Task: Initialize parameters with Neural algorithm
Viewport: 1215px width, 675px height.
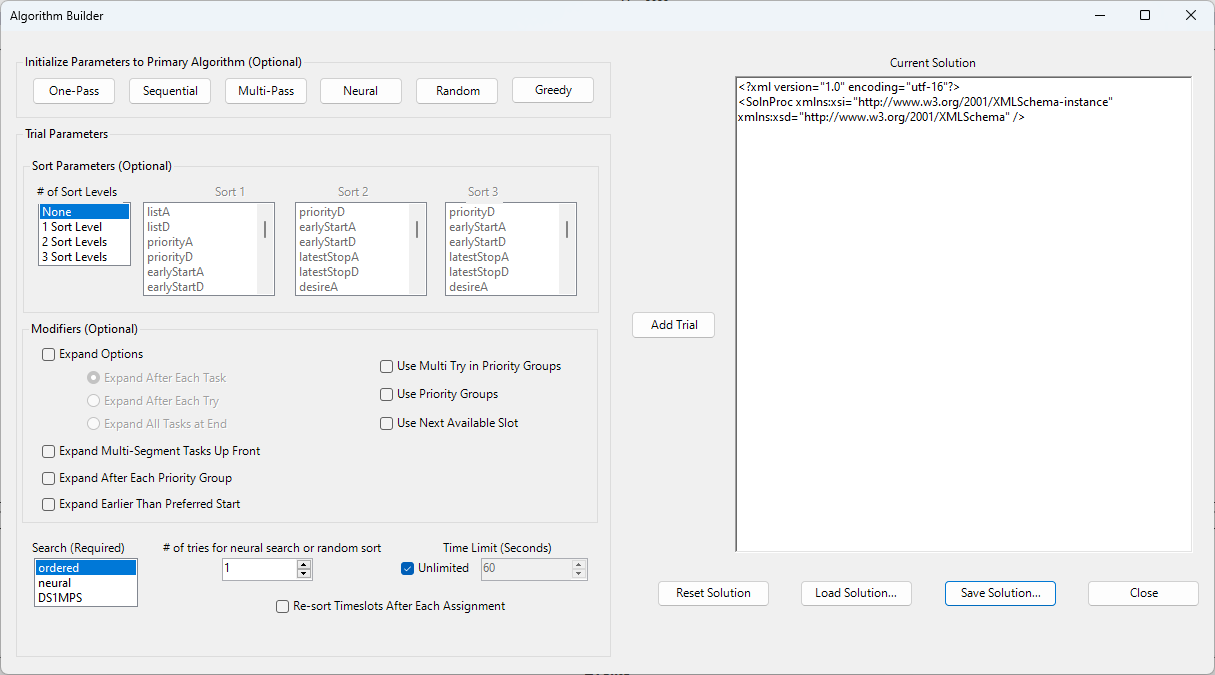Action: tap(360, 91)
